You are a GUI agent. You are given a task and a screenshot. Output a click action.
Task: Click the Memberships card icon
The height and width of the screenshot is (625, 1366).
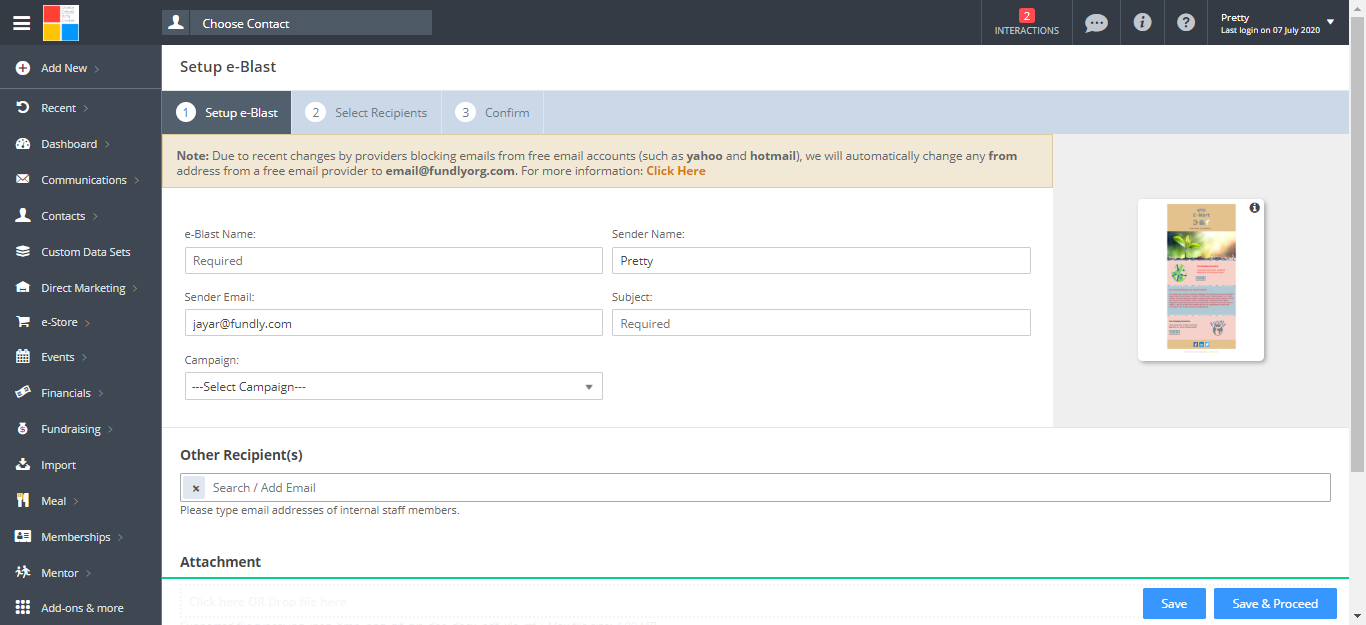click(x=22, y=537)
